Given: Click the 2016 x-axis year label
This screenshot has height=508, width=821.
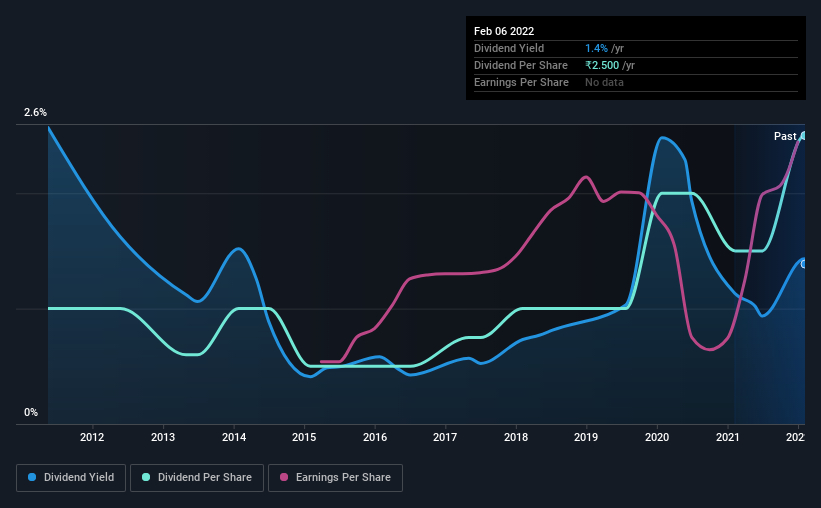Looking at the screenshot, I should [x=375, y=437].
